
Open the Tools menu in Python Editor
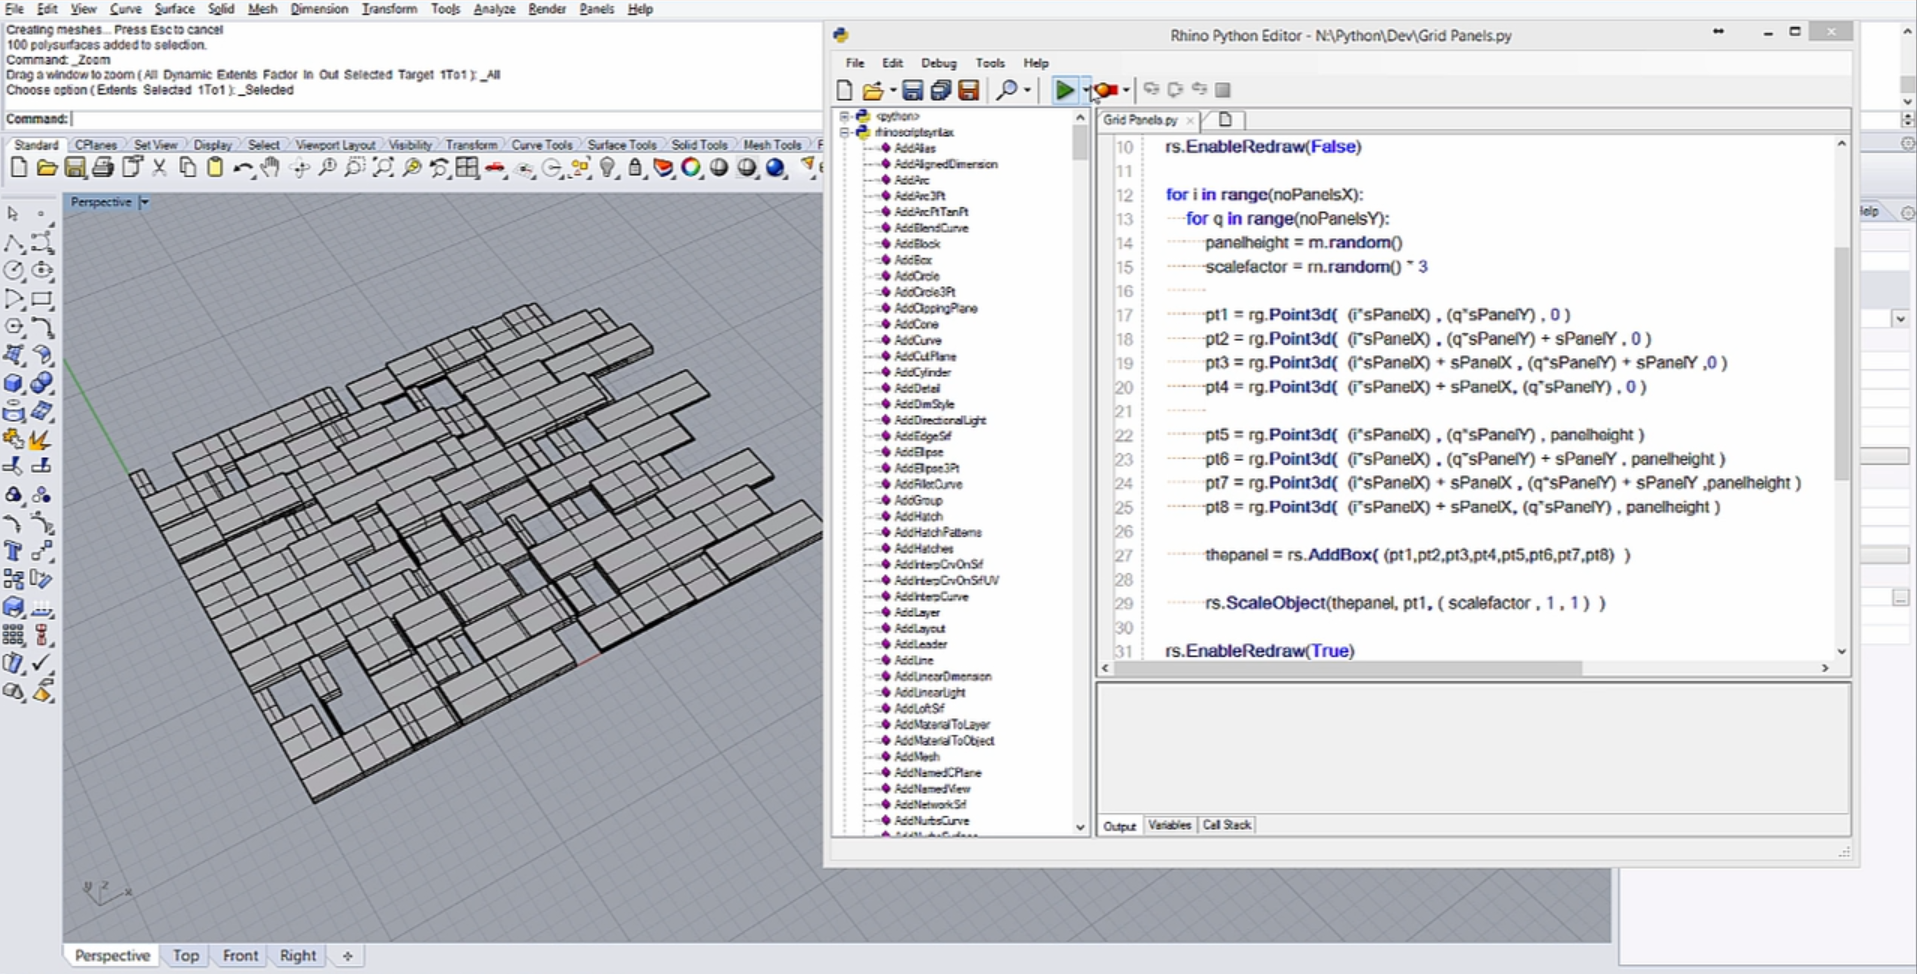(x=990, y=63)
